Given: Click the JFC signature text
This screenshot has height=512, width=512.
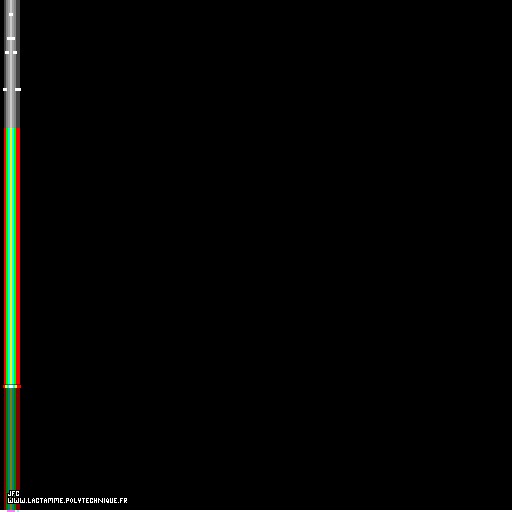Looking at the screenshot, I should tap(13, 494).
